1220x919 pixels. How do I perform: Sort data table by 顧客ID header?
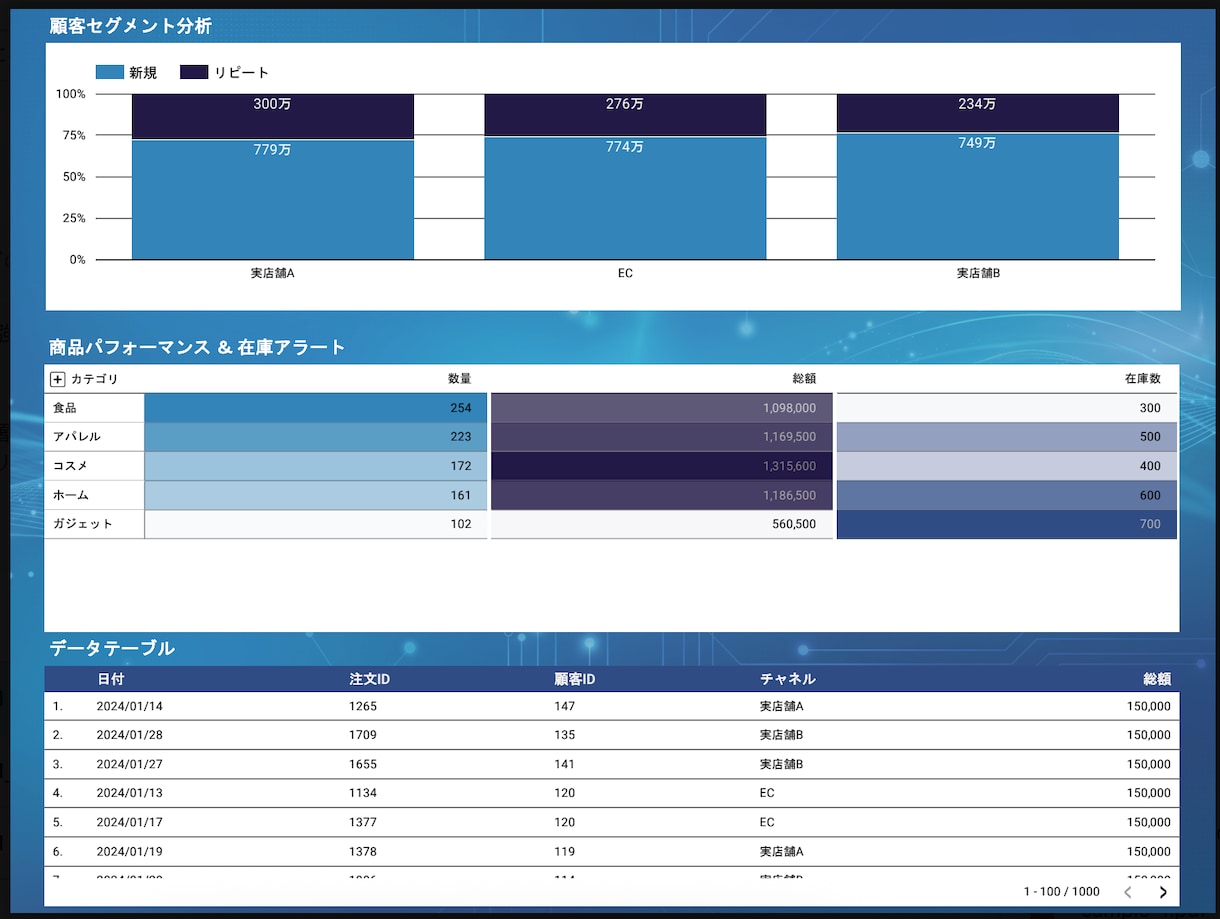(575, 679)
